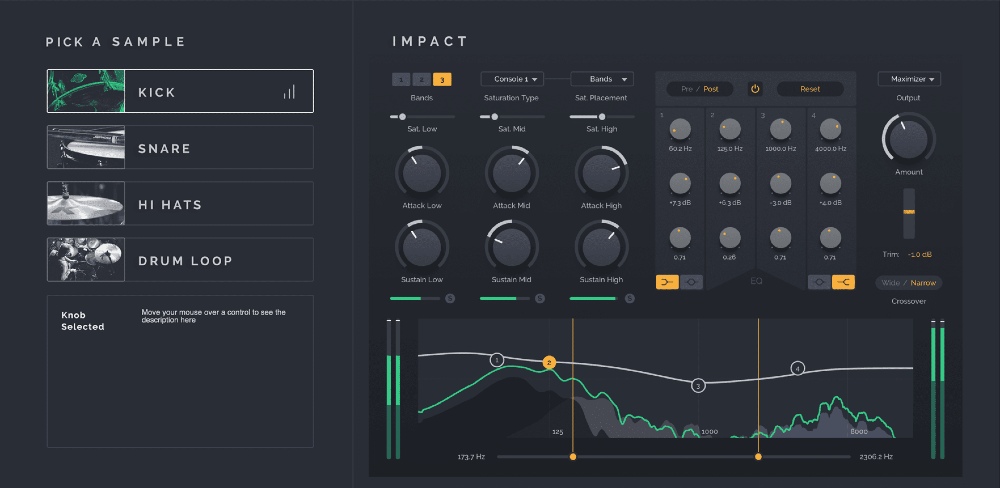The height and width of the screenshot is (488, 1000).
Task: Select the 1 band mode button
Action: (401, 79)
